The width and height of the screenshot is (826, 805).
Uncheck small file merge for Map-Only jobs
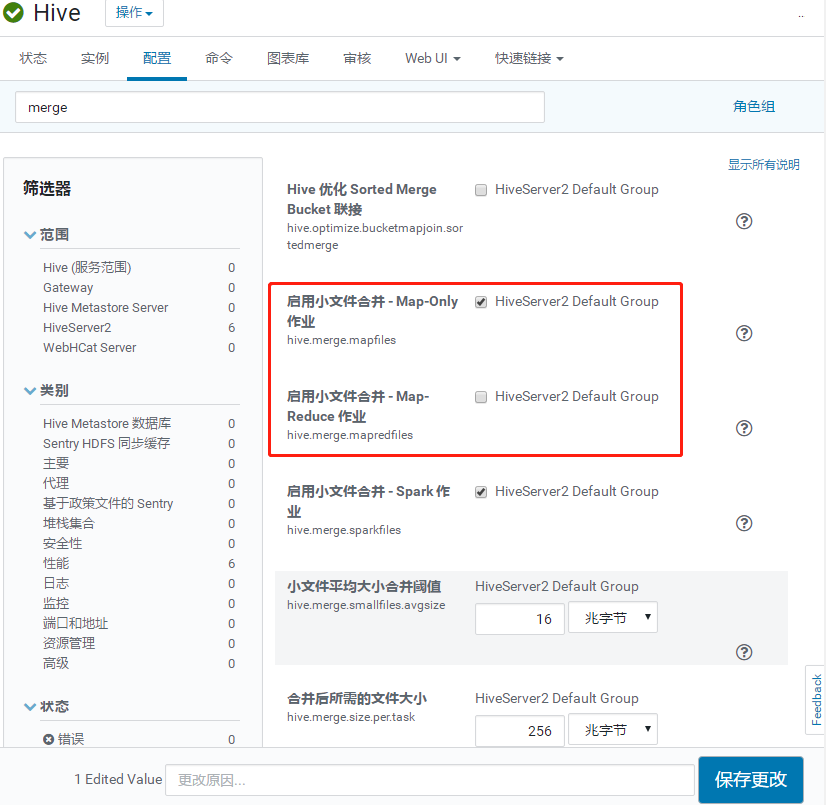[x=480, y=302]
